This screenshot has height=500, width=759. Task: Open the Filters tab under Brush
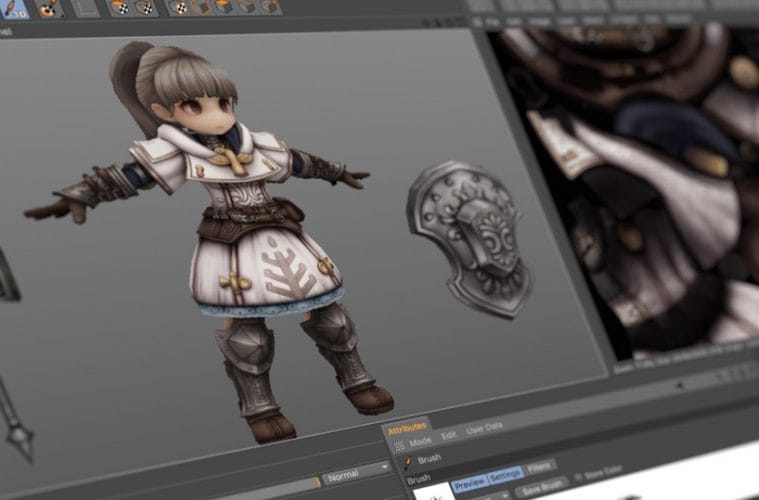click(x=540, y=467)
